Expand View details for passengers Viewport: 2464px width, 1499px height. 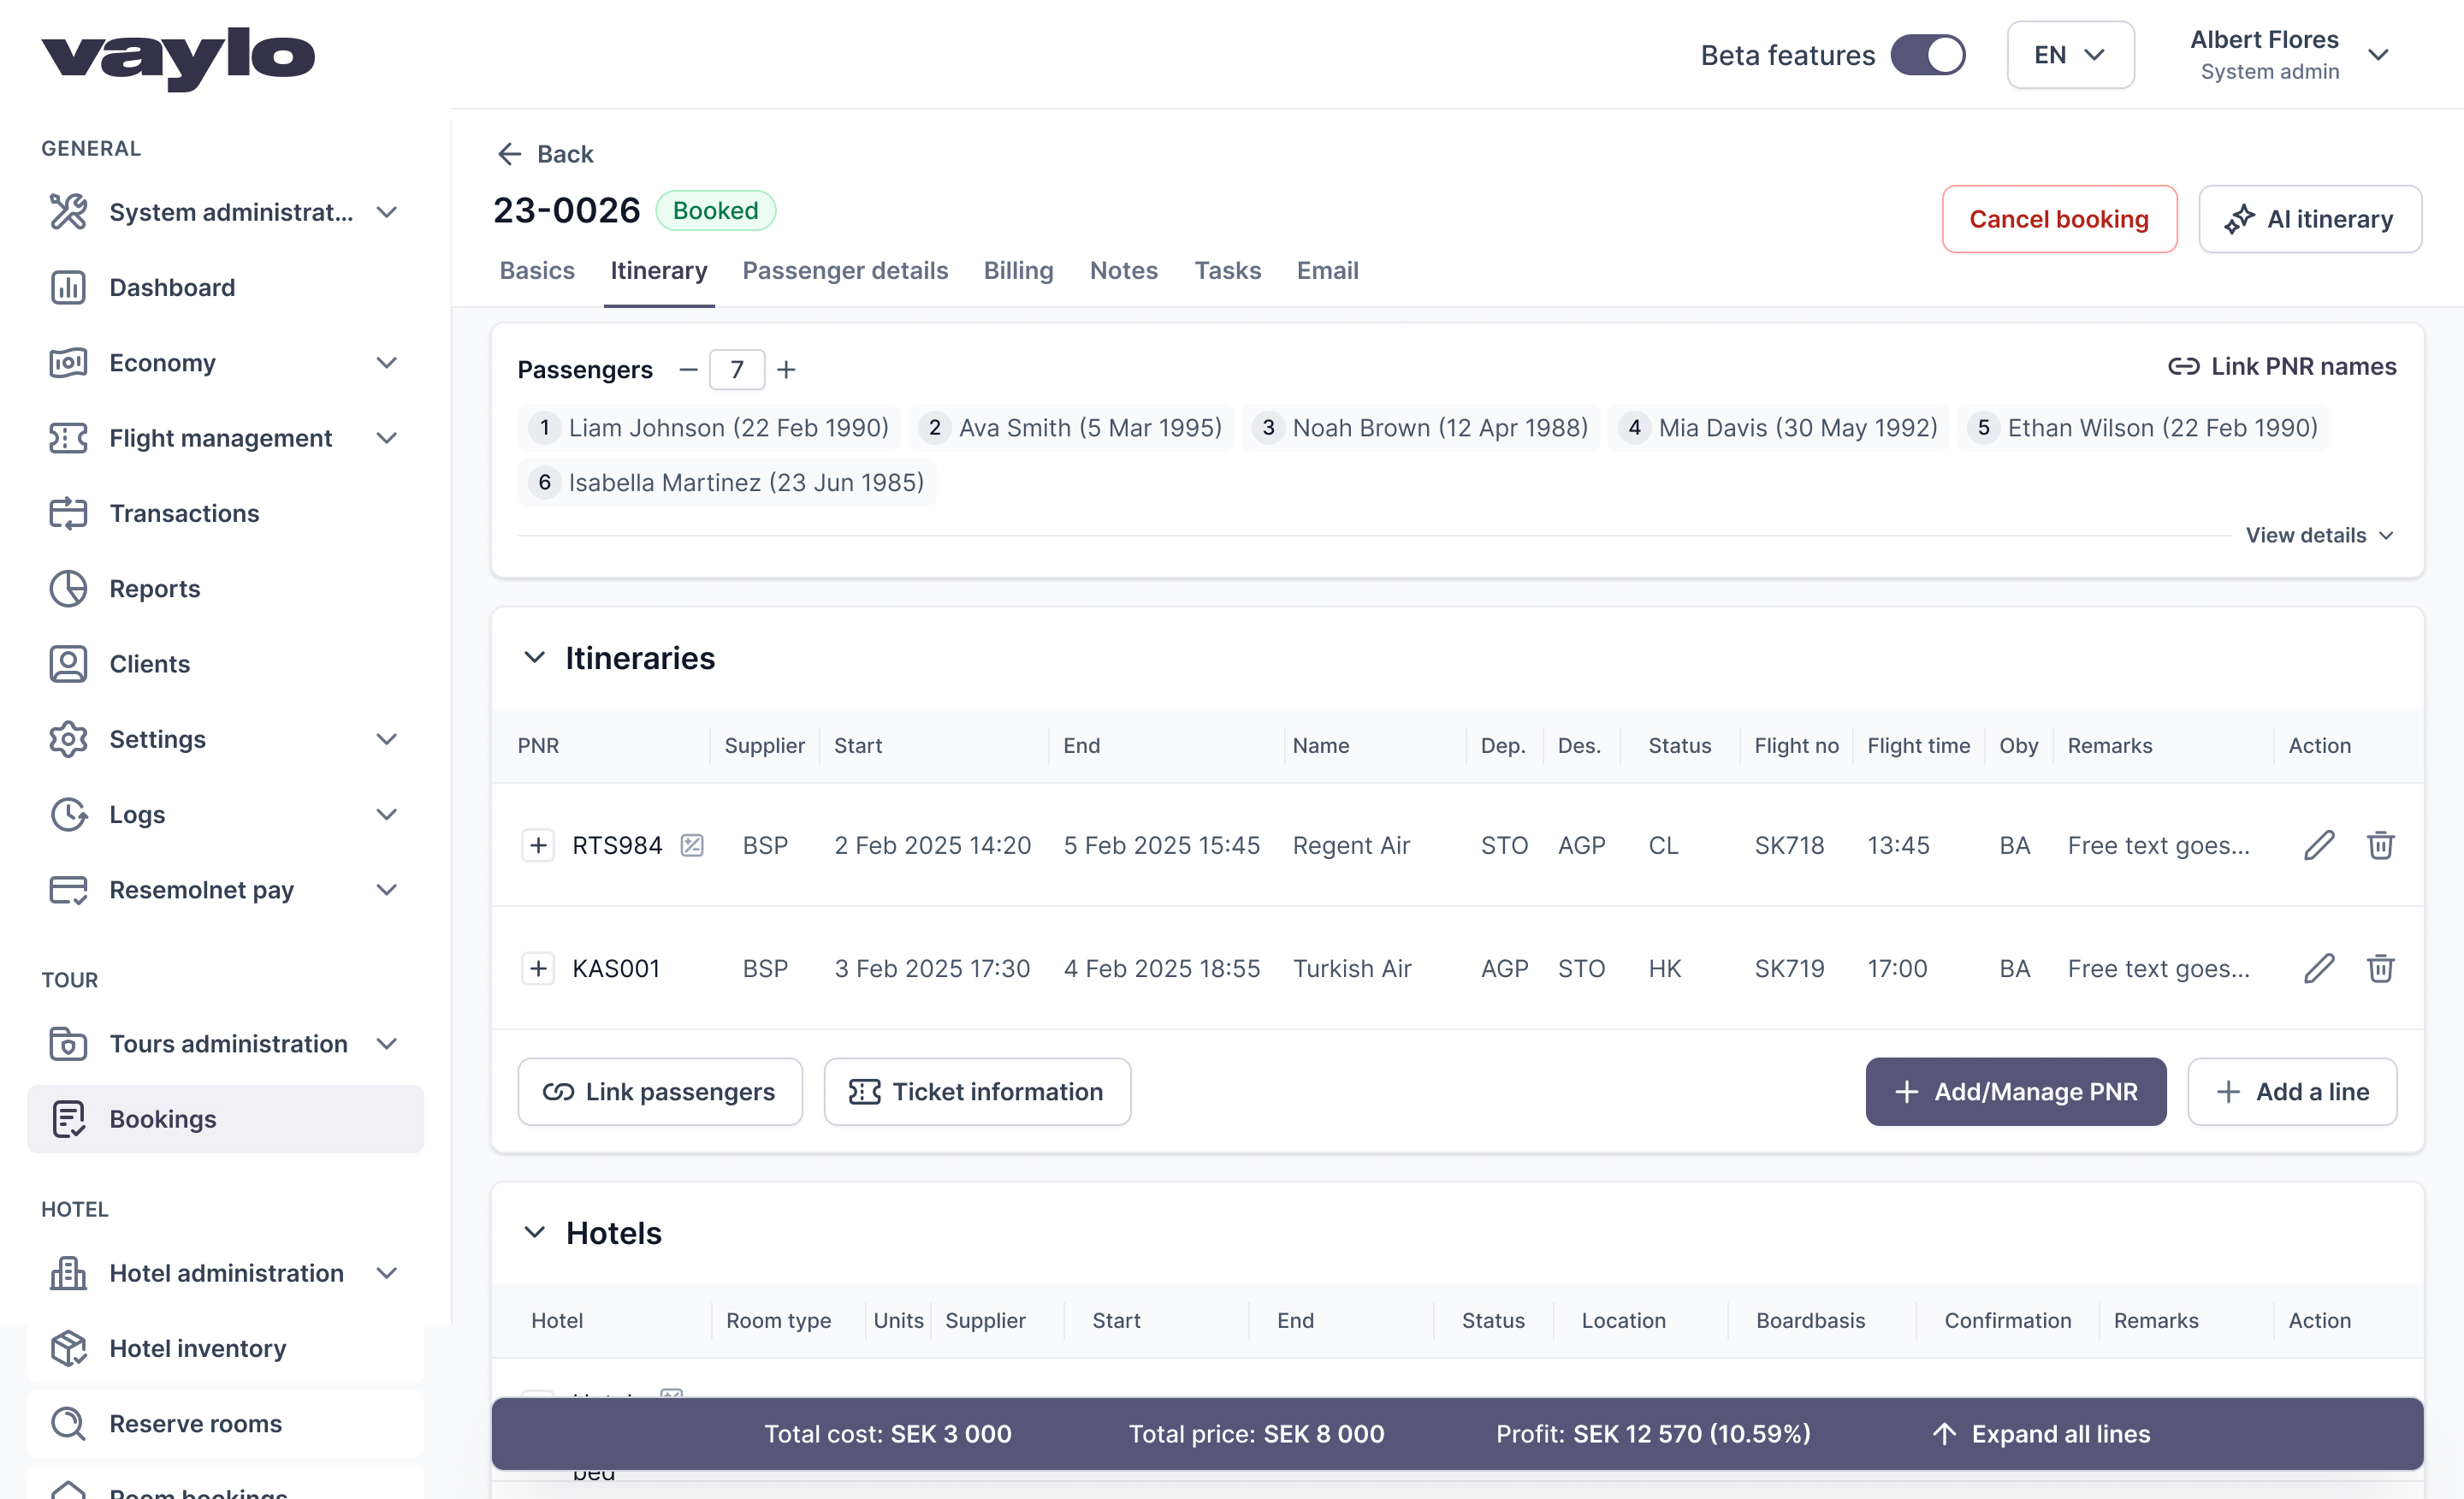click(x=2319, y=535)
